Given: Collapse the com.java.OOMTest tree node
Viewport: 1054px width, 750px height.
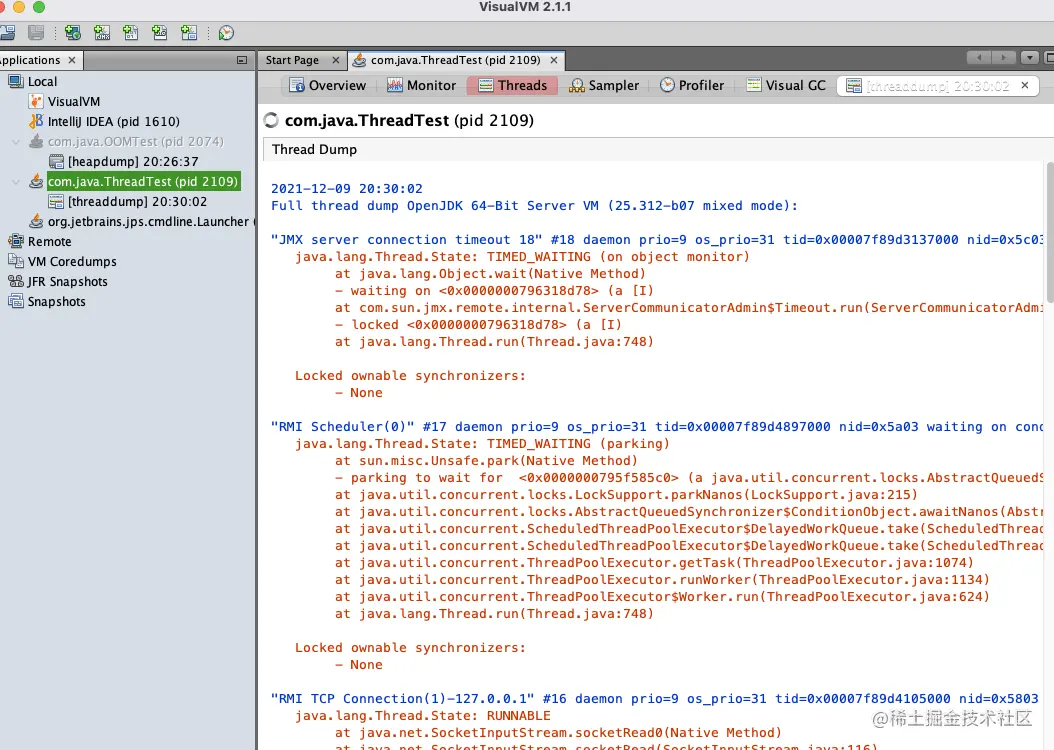Looking at the screenshot, I should click(x=16, y=142).
